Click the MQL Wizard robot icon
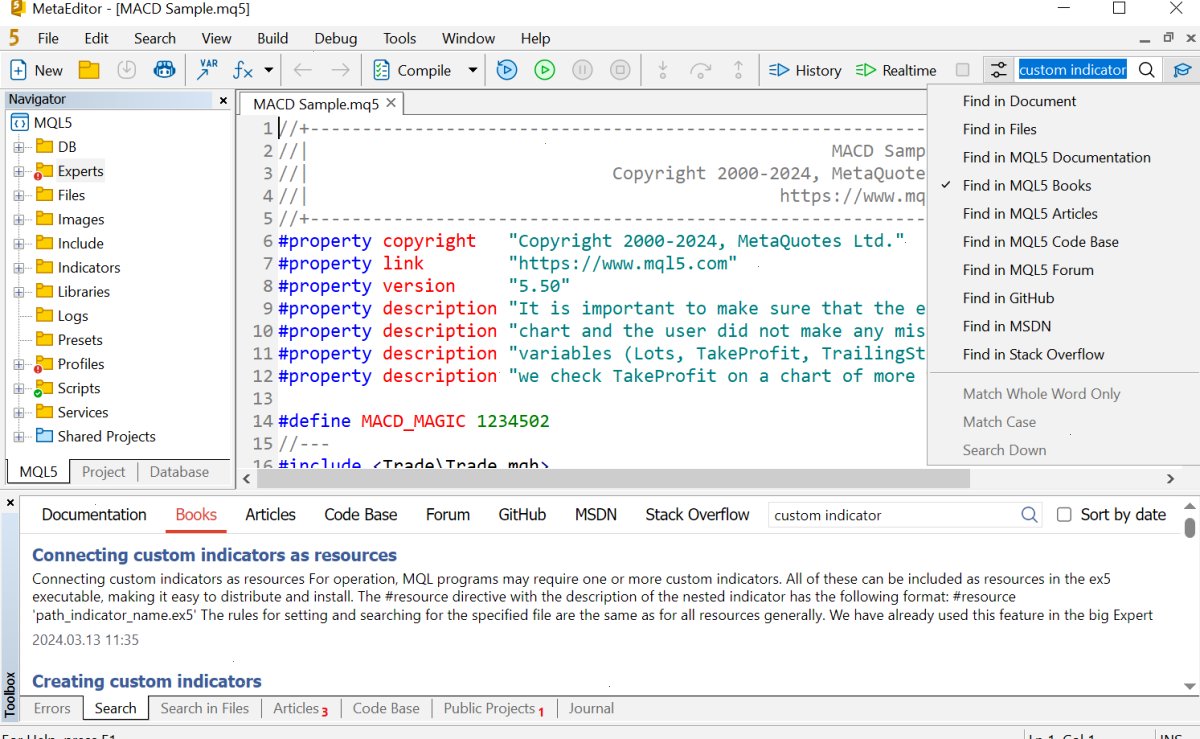This screenshot has height=739, width=1200. click(164, 70)
